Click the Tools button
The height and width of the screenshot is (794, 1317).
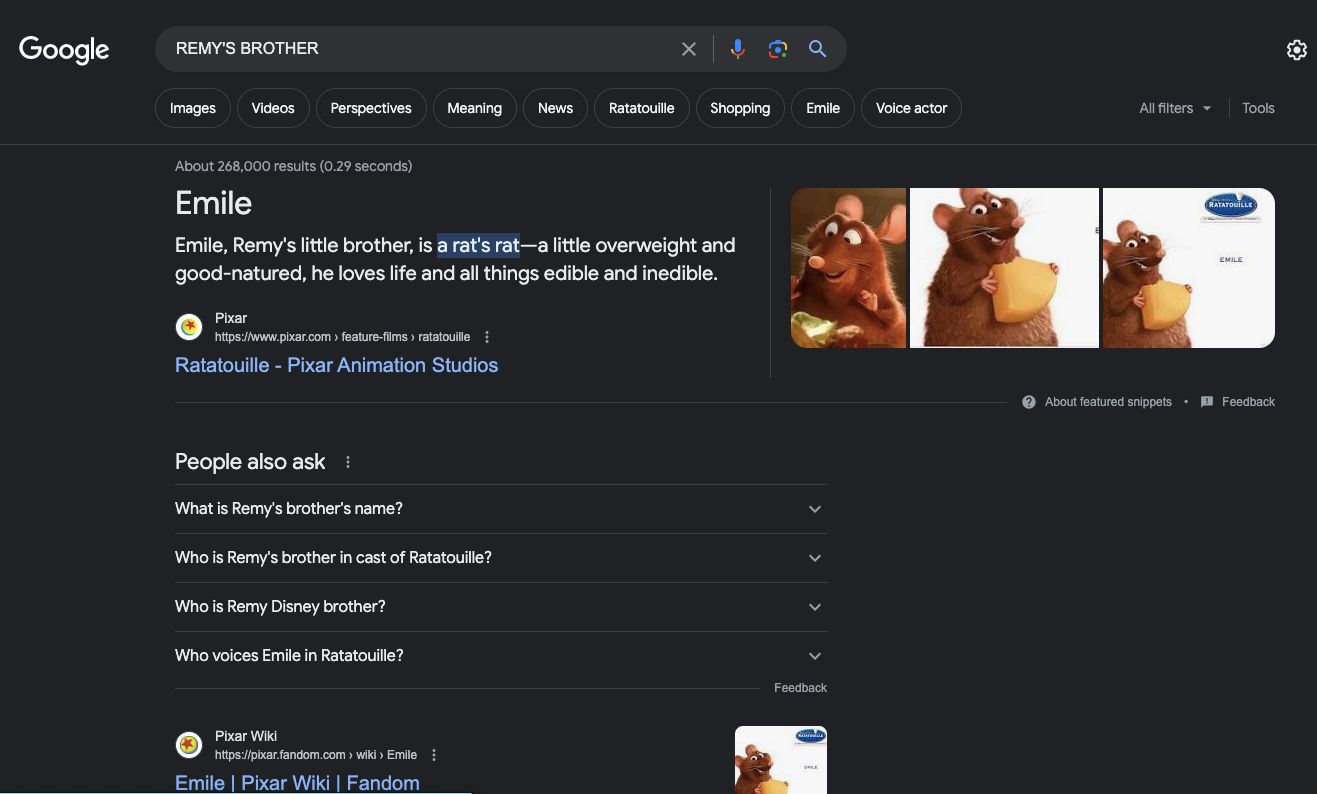click(1258, 108)
